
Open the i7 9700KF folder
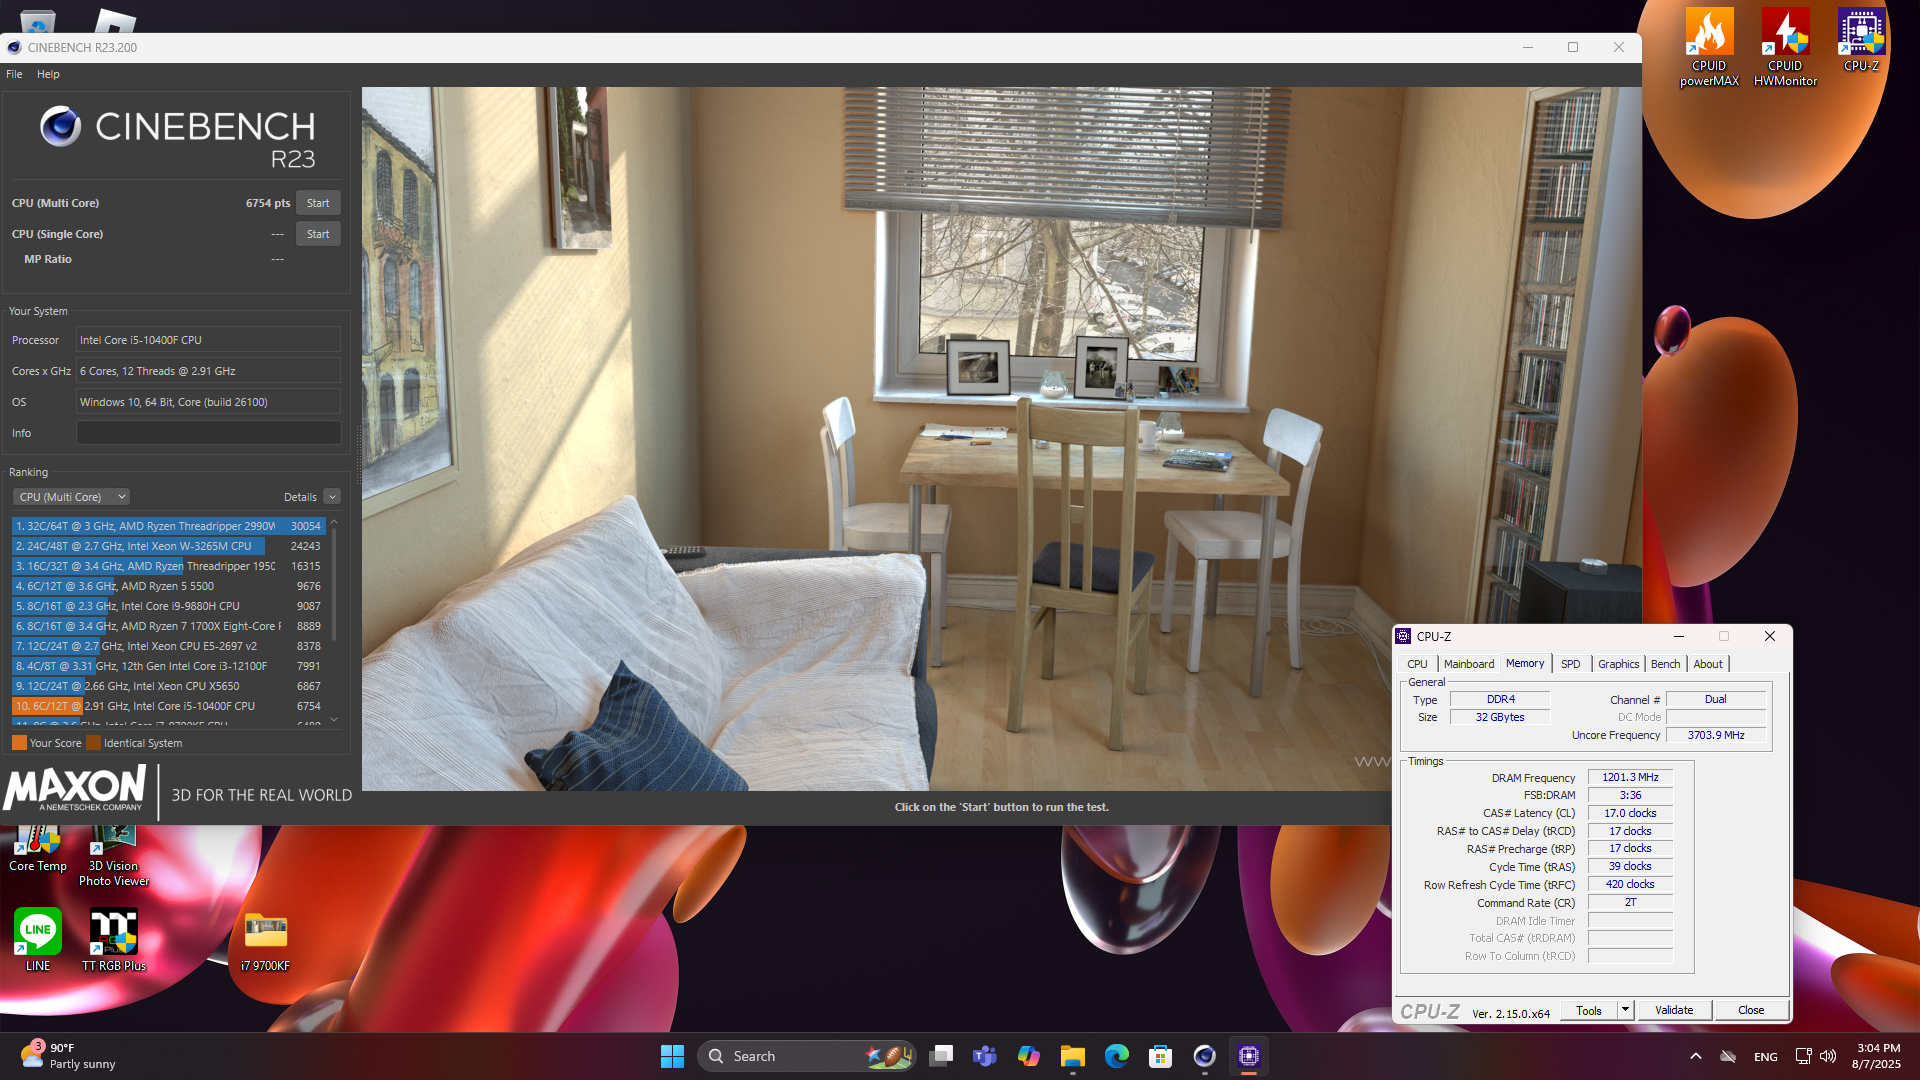tap(265, 940)
